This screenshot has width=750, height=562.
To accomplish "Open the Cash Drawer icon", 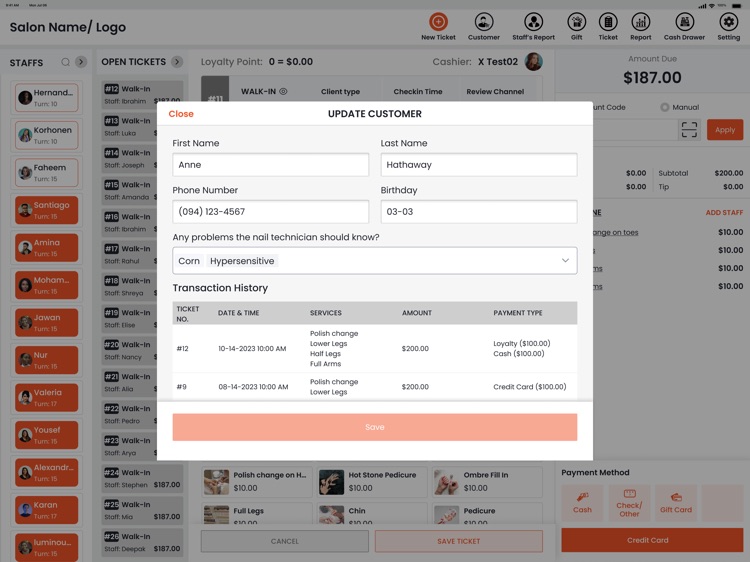I will (x=684, y=27).
